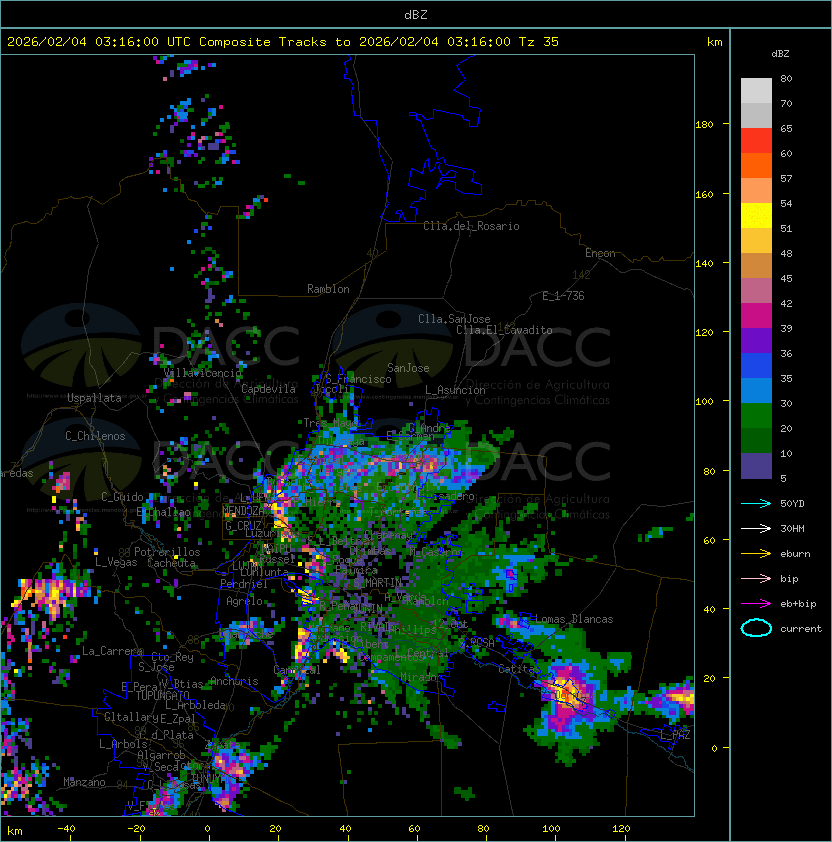The image size is (832, 842).
Task: Click the Lomas_Blancas place label
Action: click(x=574, y=619)
